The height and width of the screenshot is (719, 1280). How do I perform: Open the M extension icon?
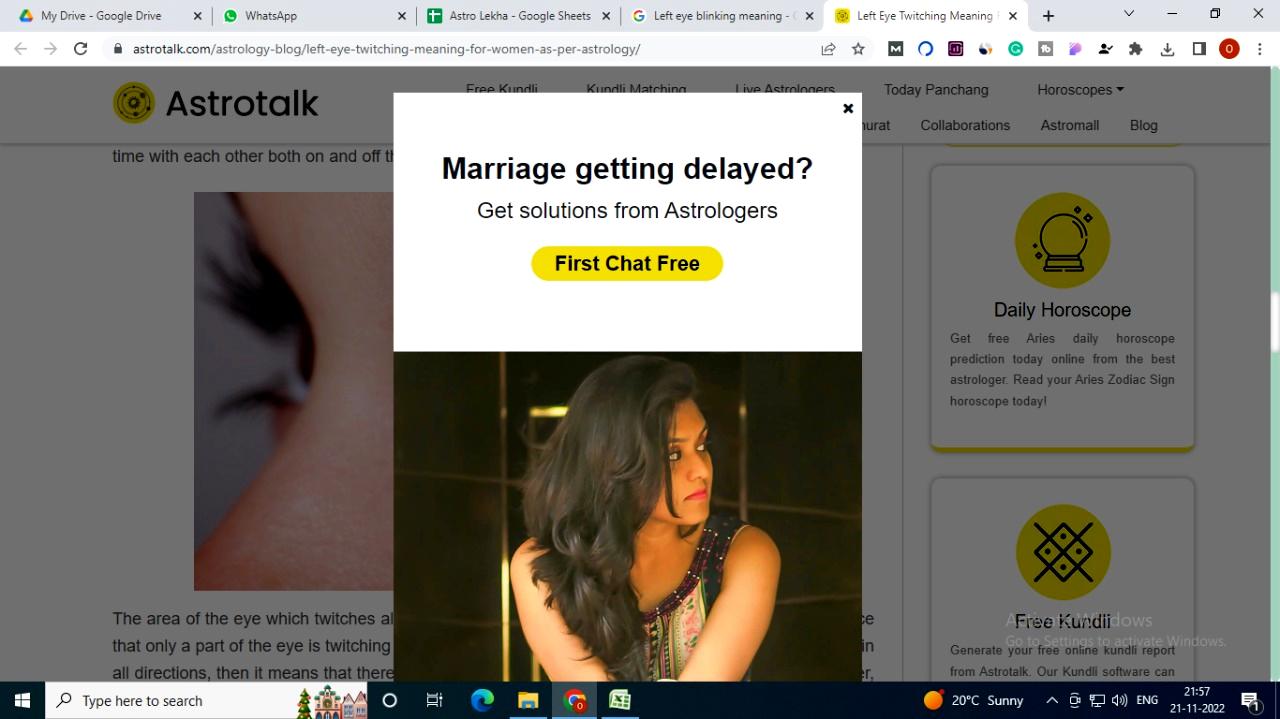896,49
